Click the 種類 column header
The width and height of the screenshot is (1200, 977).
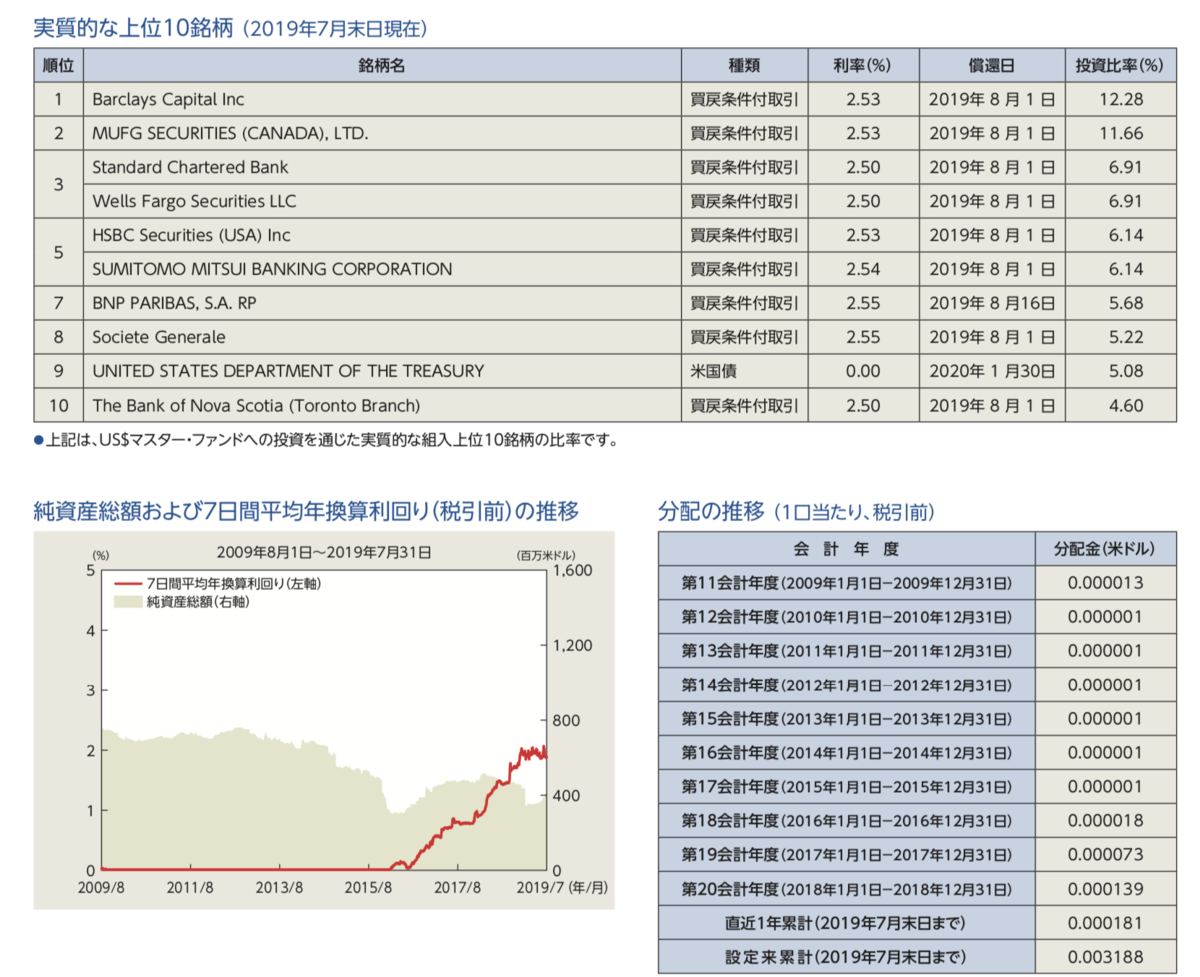pos(744,65)
